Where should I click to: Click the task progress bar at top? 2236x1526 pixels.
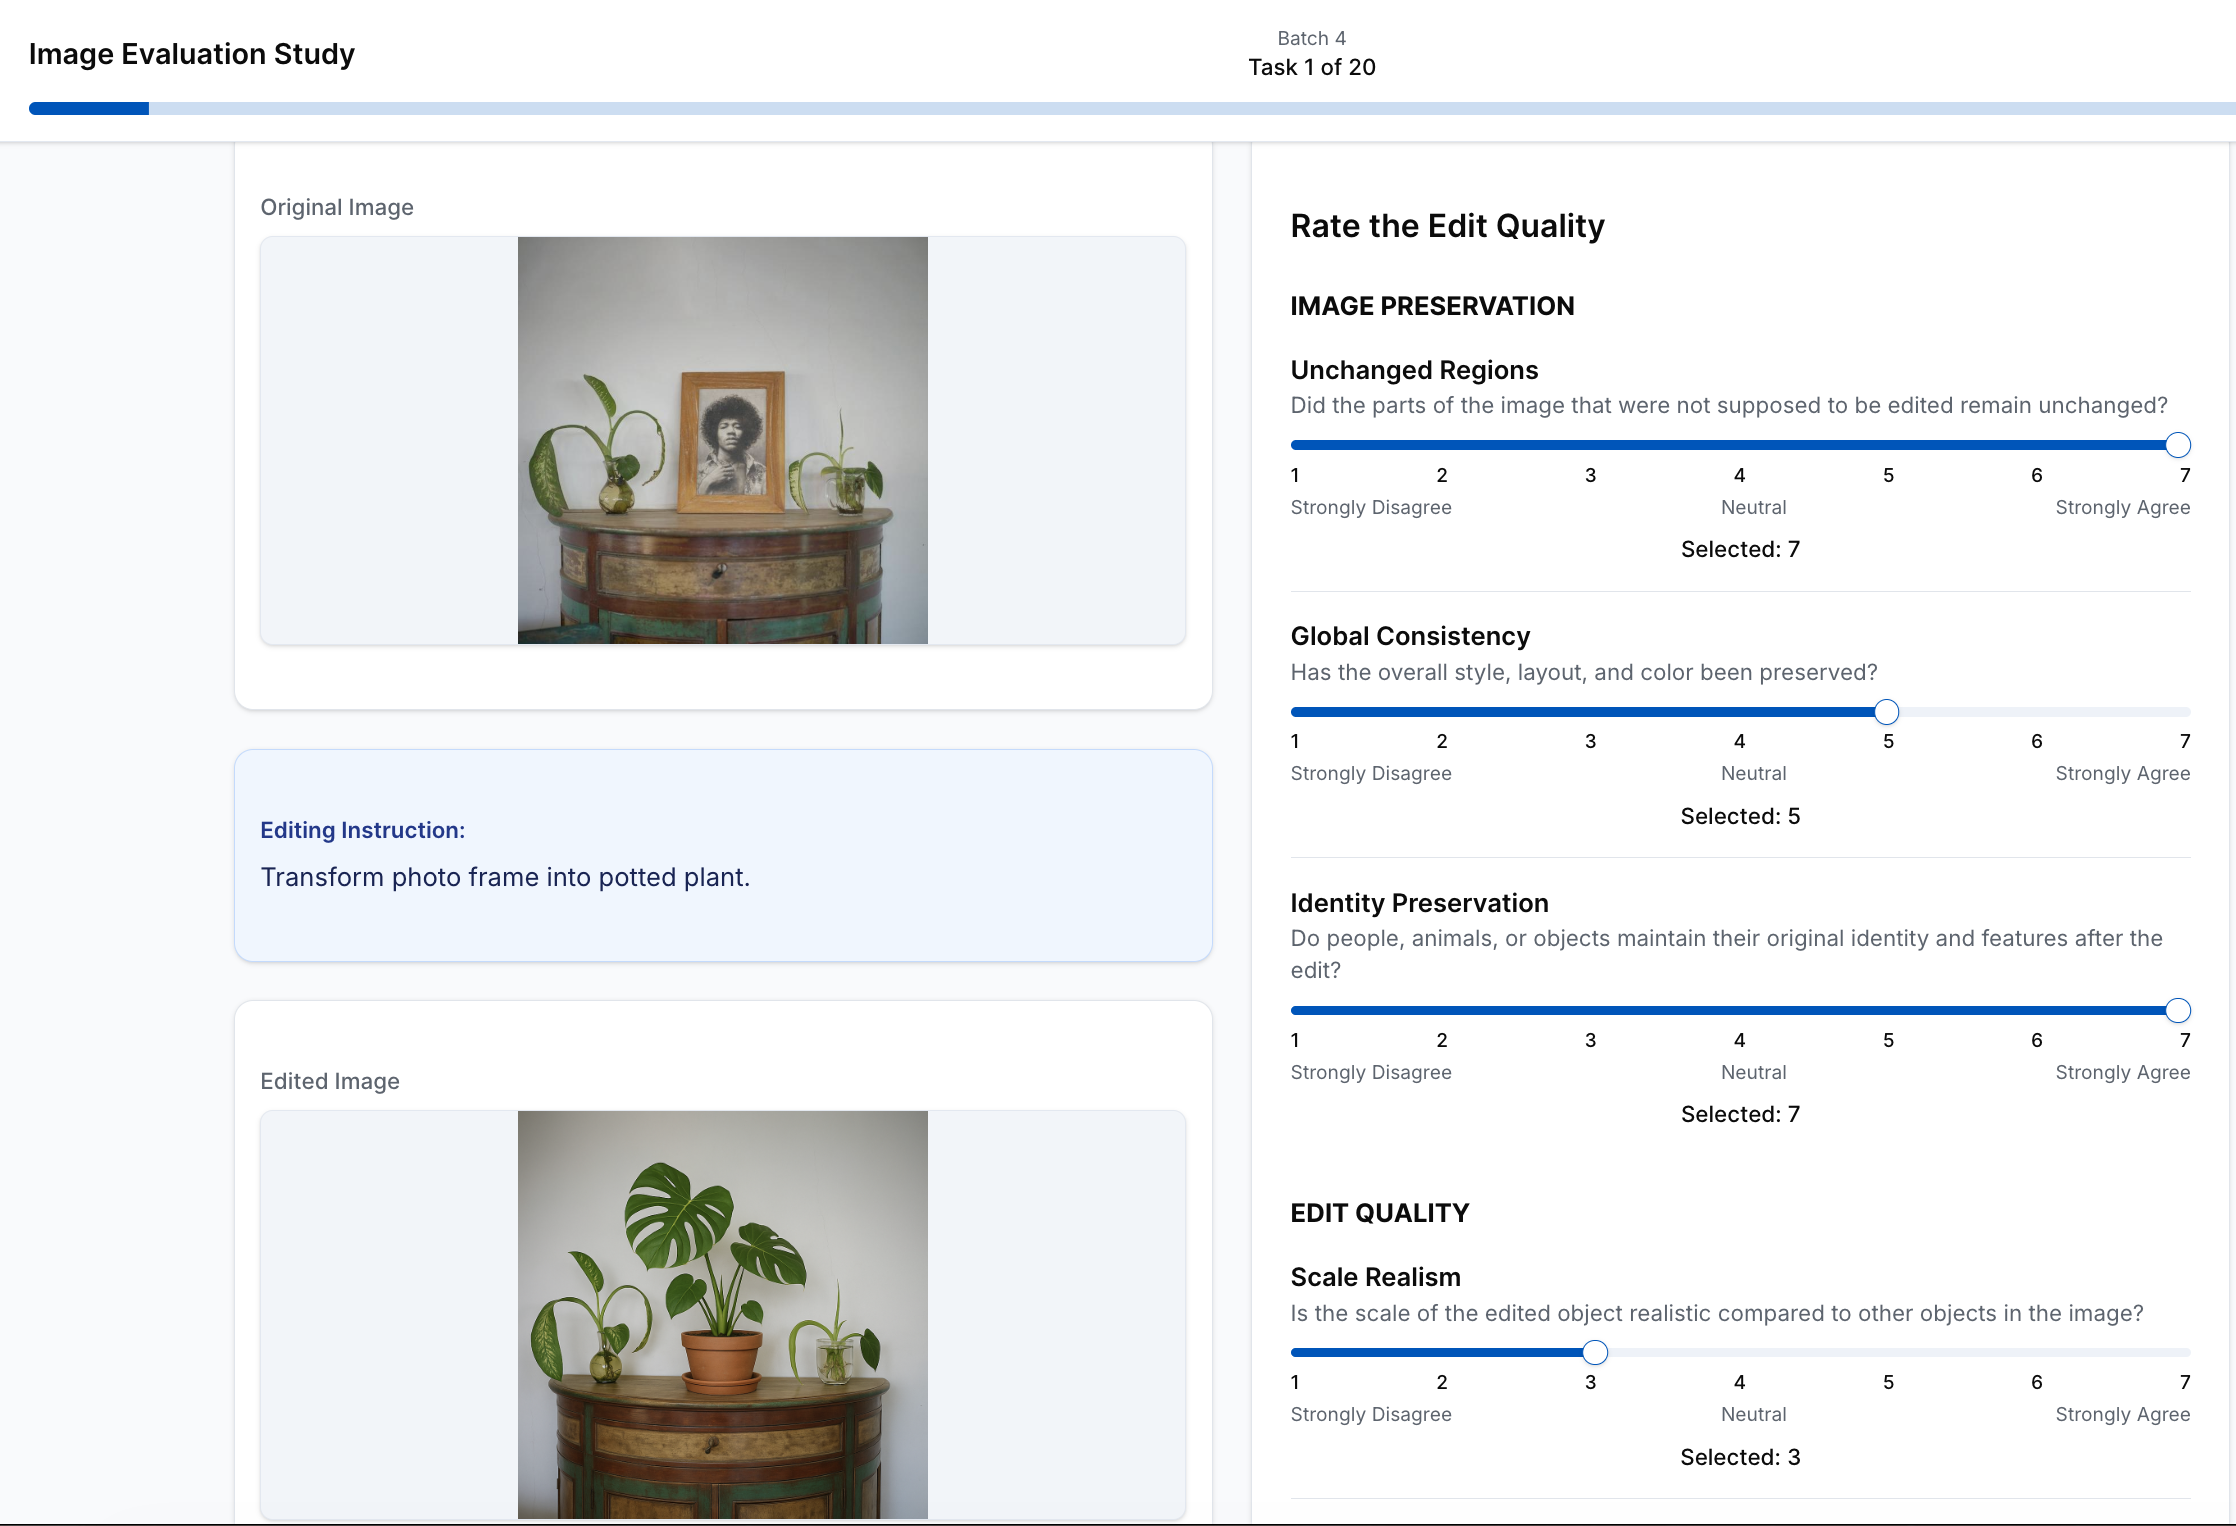pos(1130,108)
